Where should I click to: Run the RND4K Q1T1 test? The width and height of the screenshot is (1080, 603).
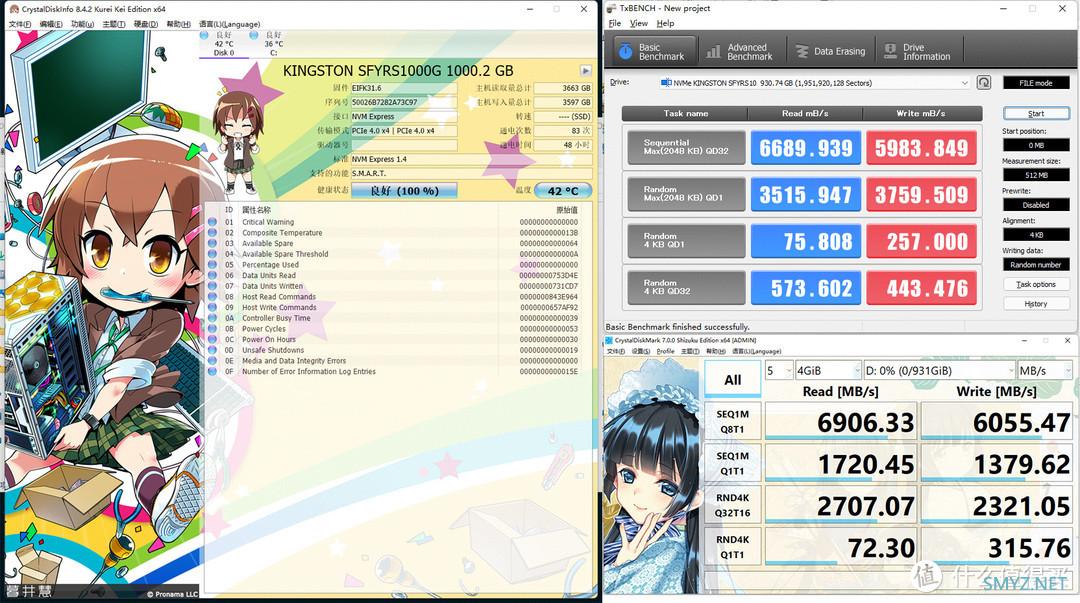[x=732, y=546]
